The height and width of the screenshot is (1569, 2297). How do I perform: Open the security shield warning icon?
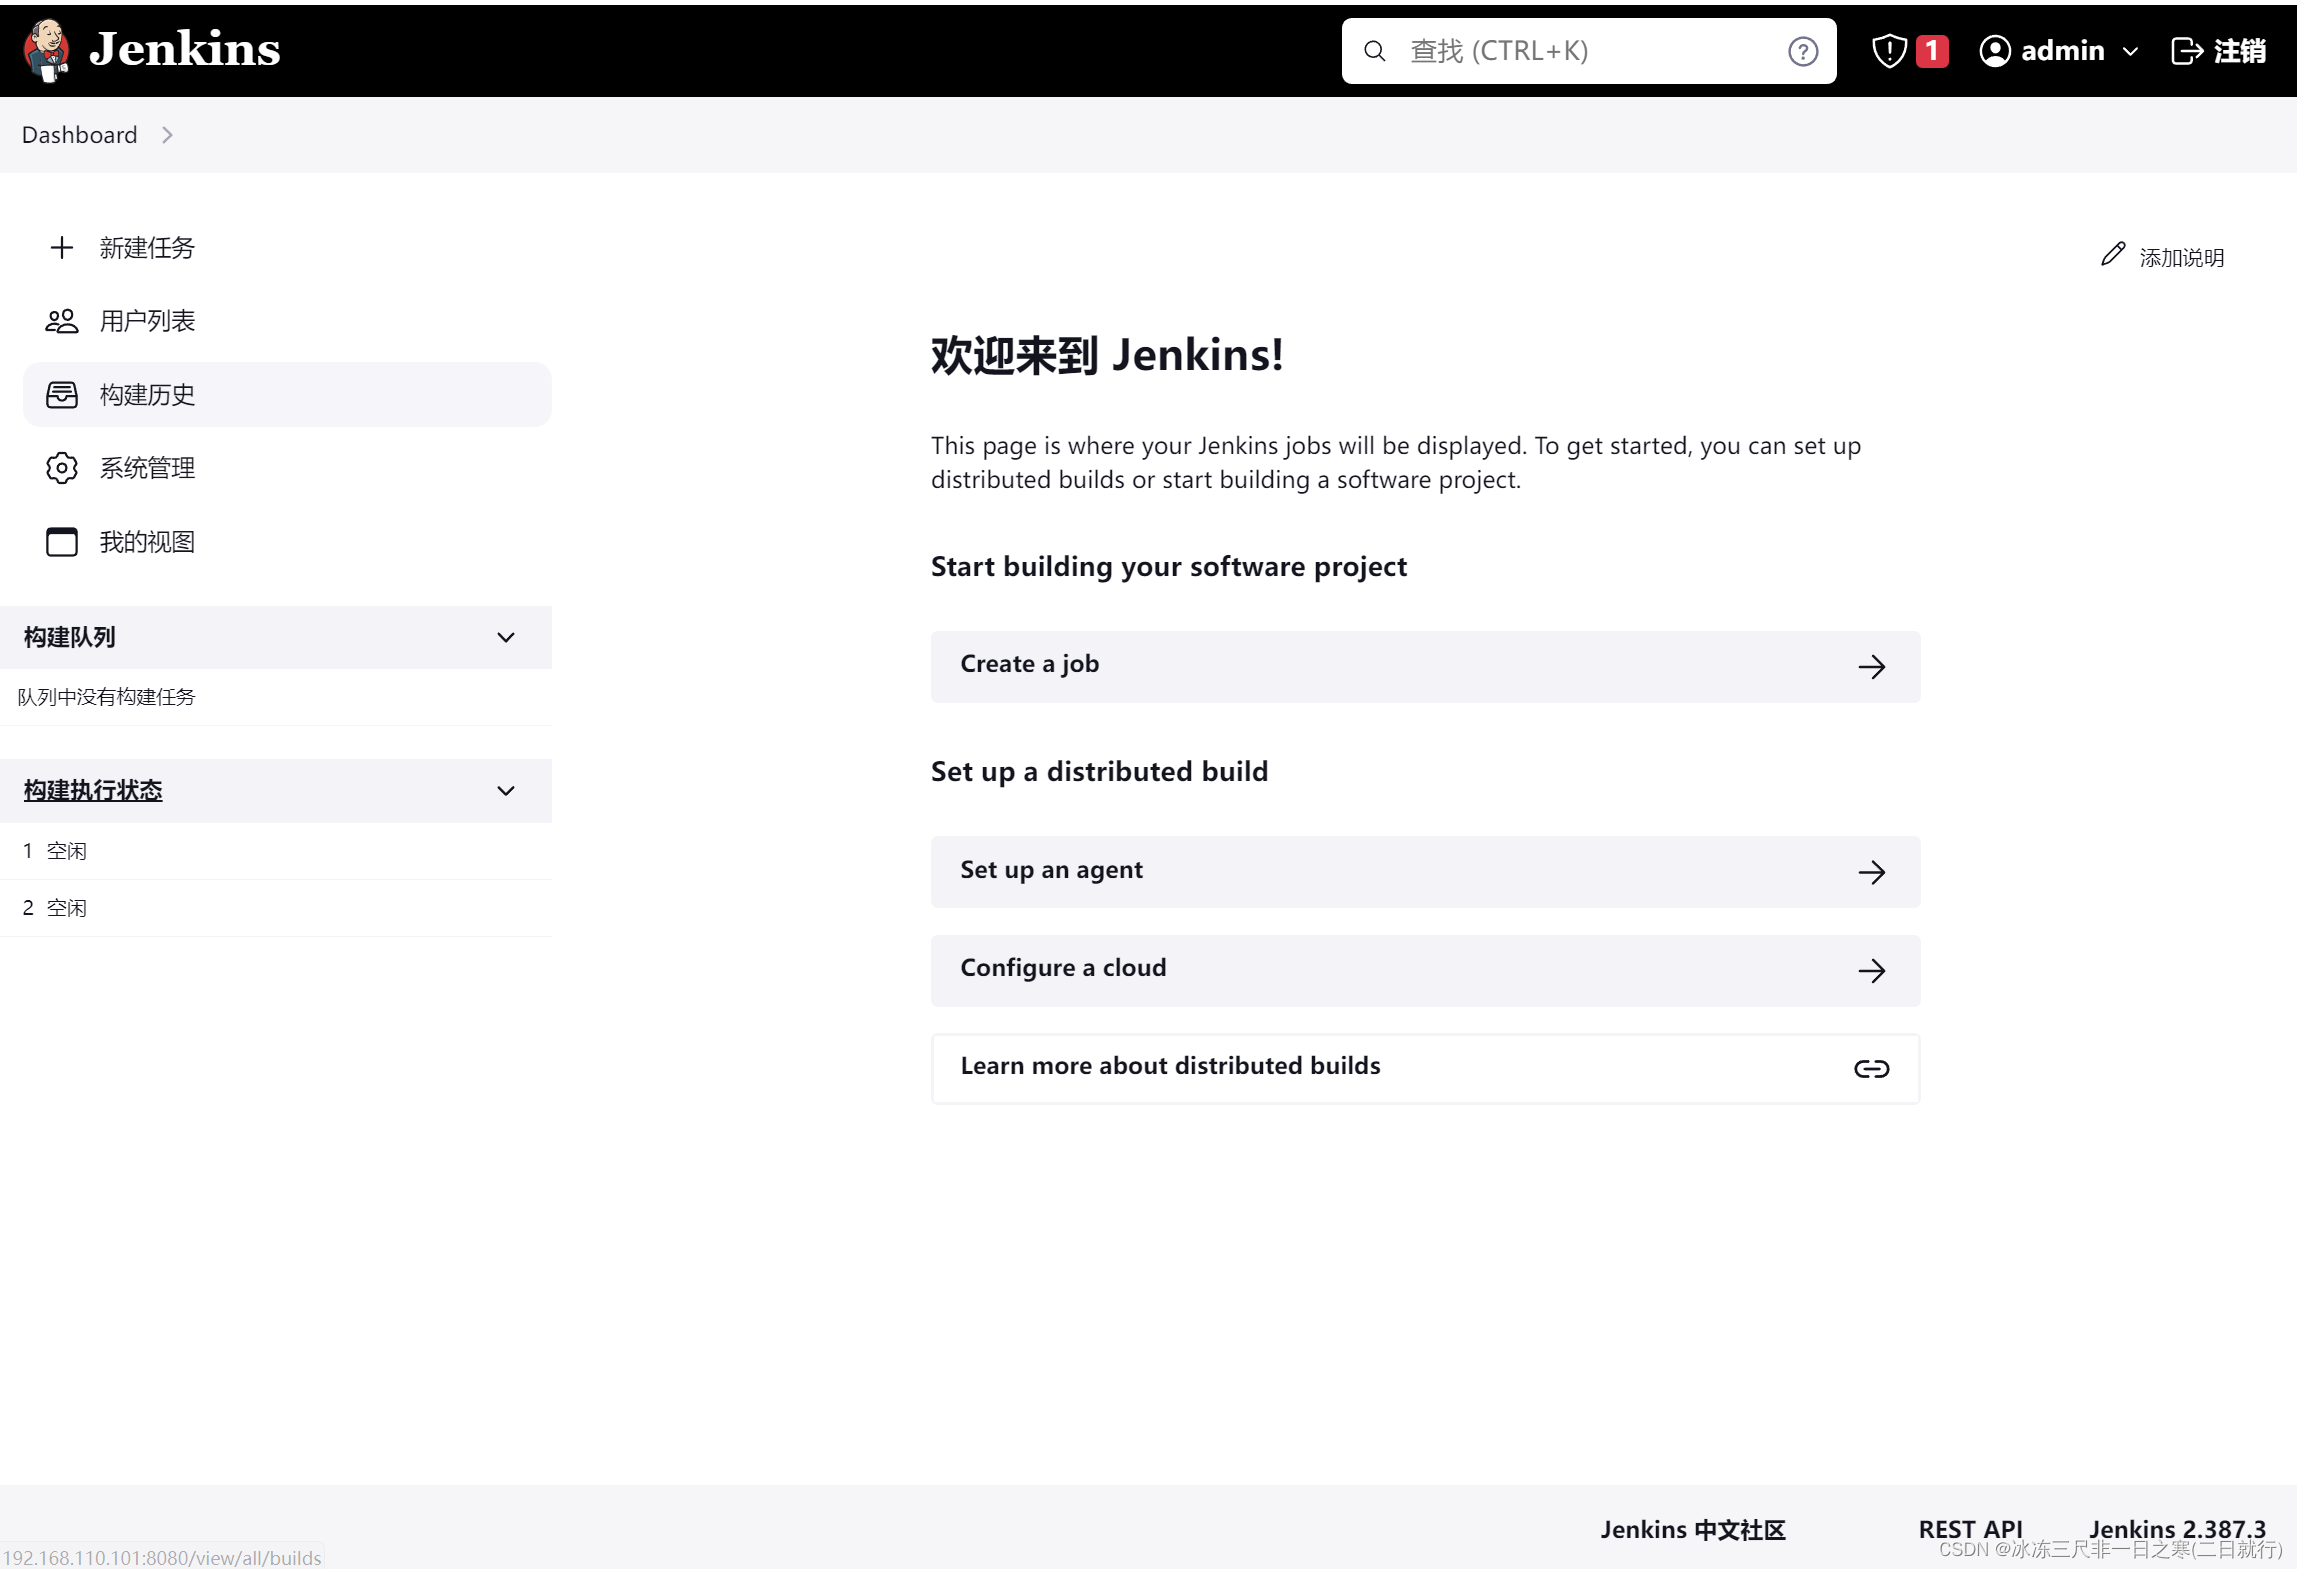coord(1889,51)
